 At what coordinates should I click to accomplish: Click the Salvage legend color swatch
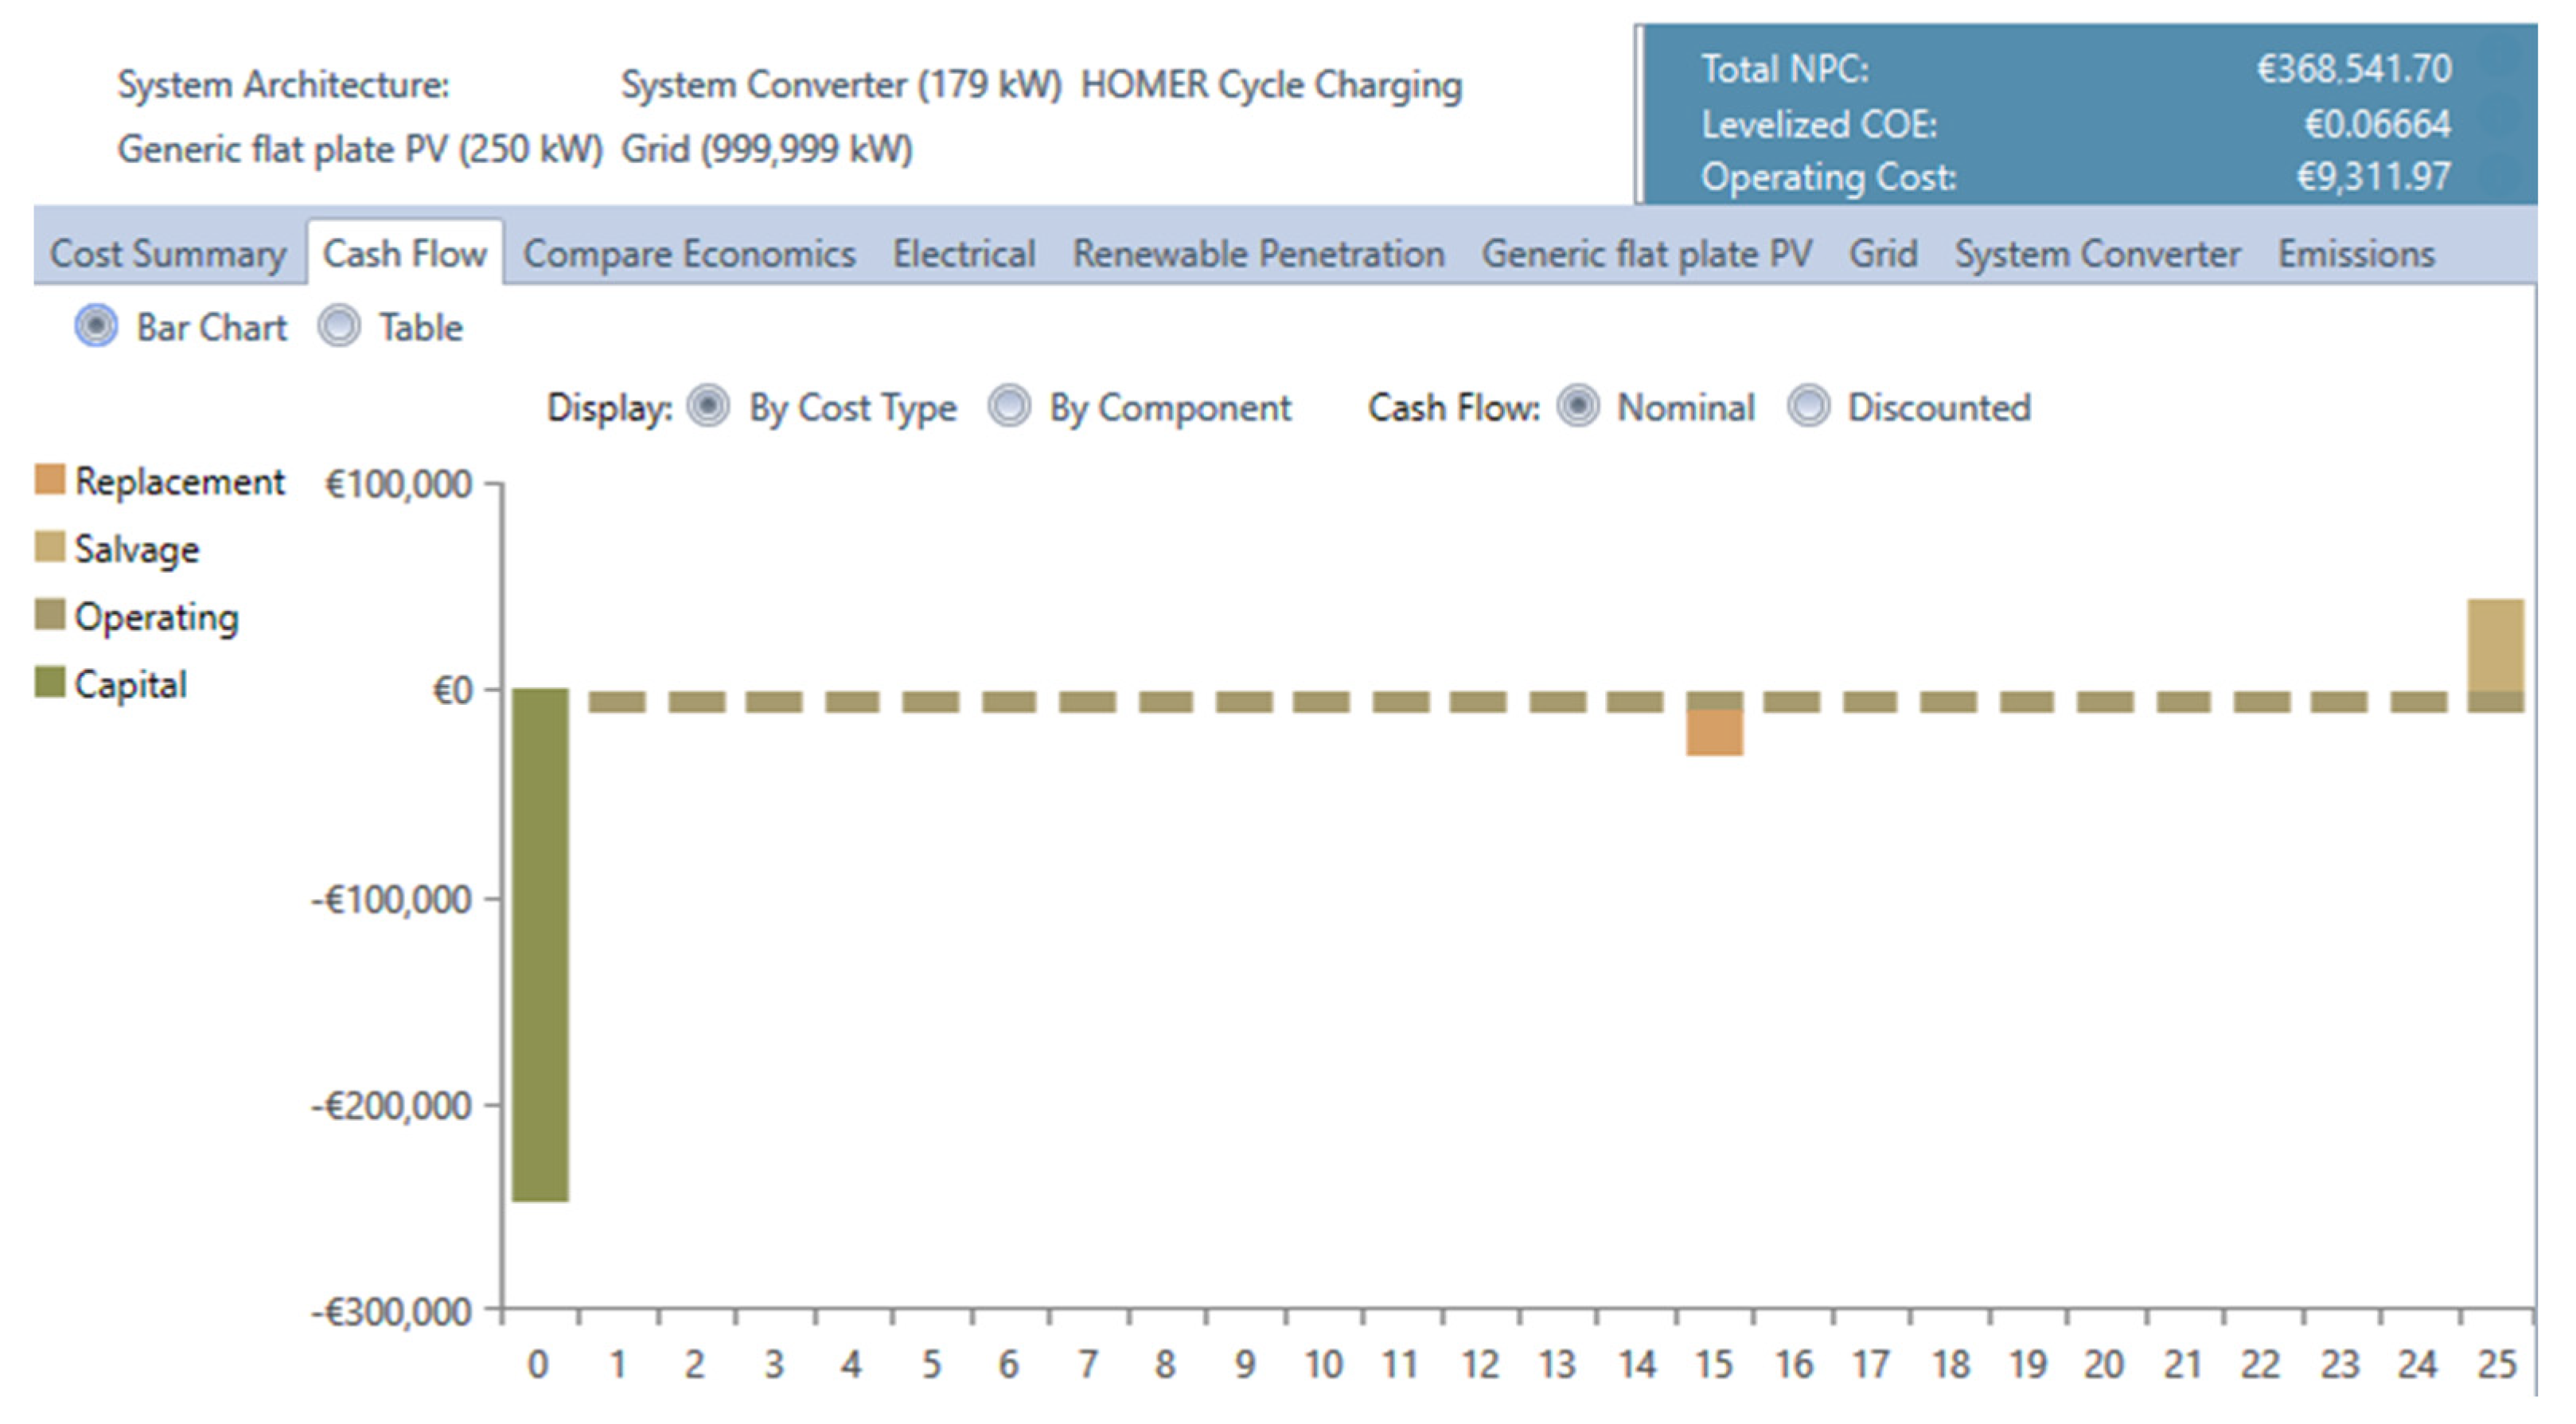(50, 547)
